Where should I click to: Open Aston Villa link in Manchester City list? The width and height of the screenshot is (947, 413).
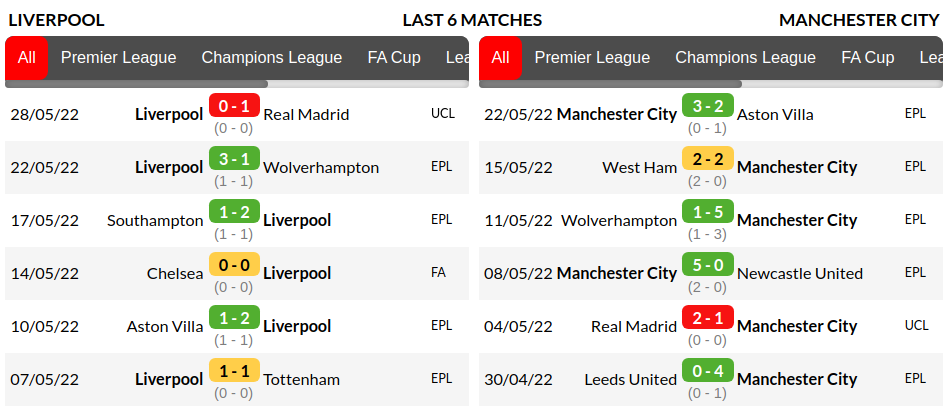click(775, 114)
